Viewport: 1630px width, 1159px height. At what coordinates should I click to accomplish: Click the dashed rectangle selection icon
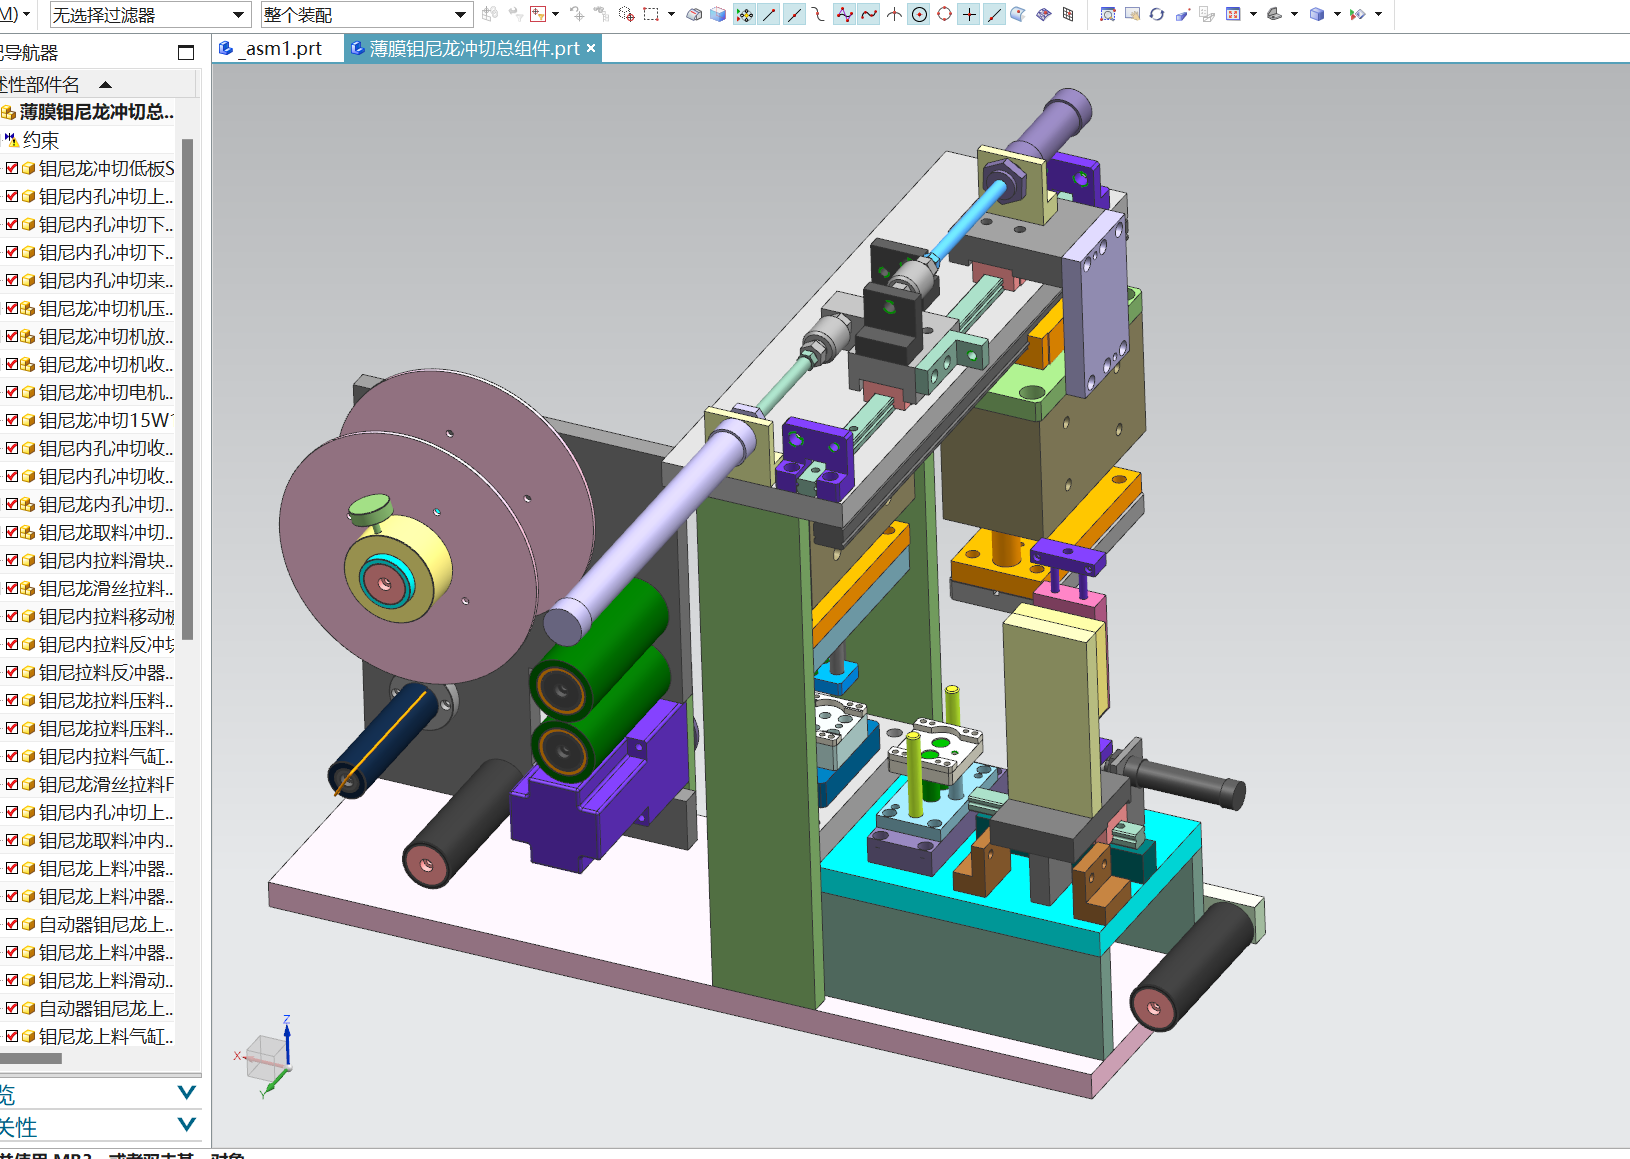(651, 14)
